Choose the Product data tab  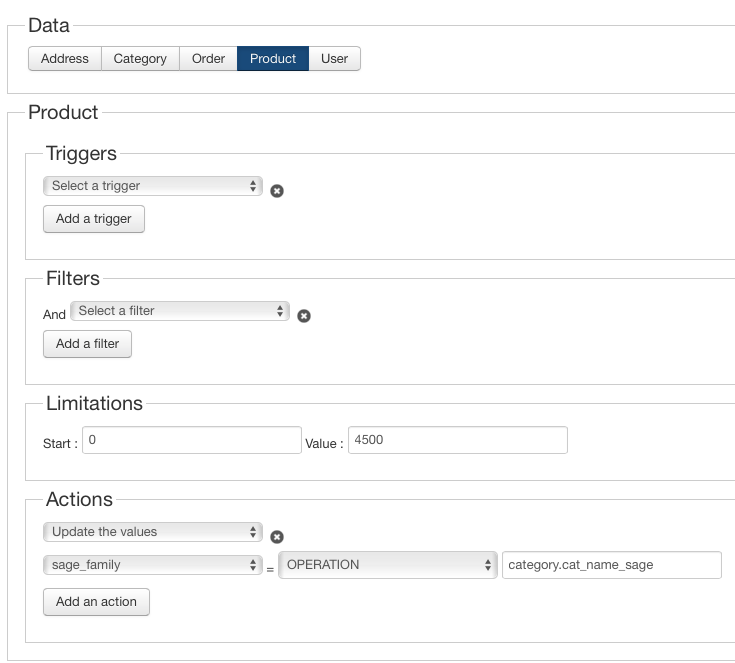pyautogui.click(x=273, y=59)
